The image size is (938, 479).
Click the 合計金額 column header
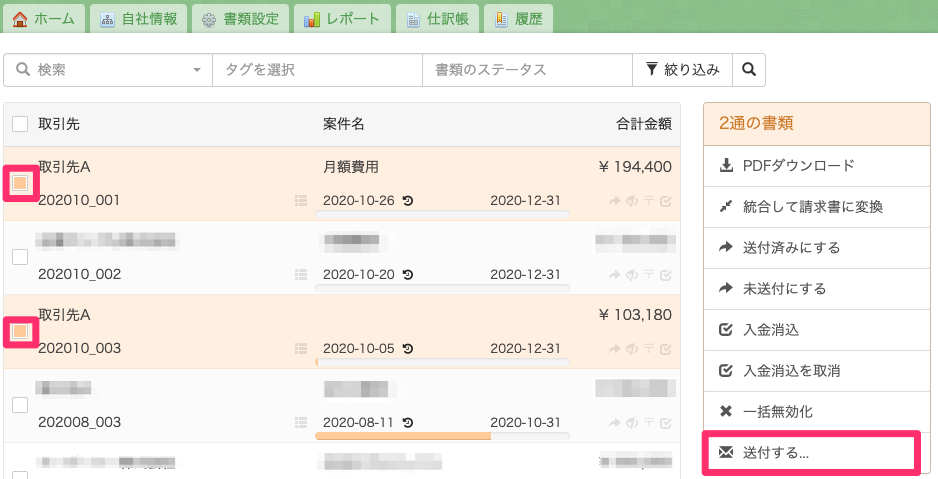(x=644, y=124)
